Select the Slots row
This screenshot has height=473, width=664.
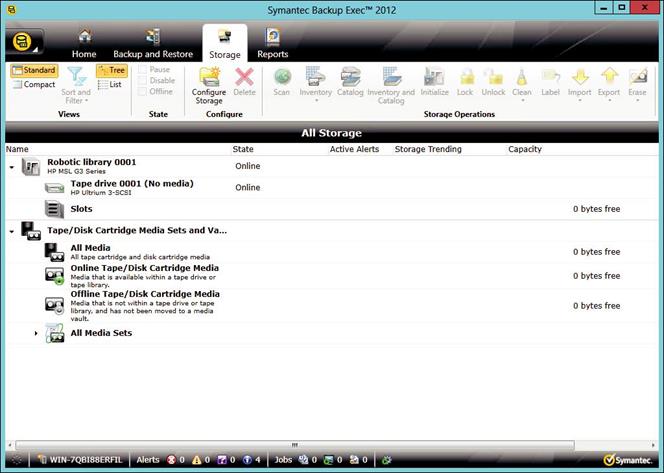coord(332,209)
